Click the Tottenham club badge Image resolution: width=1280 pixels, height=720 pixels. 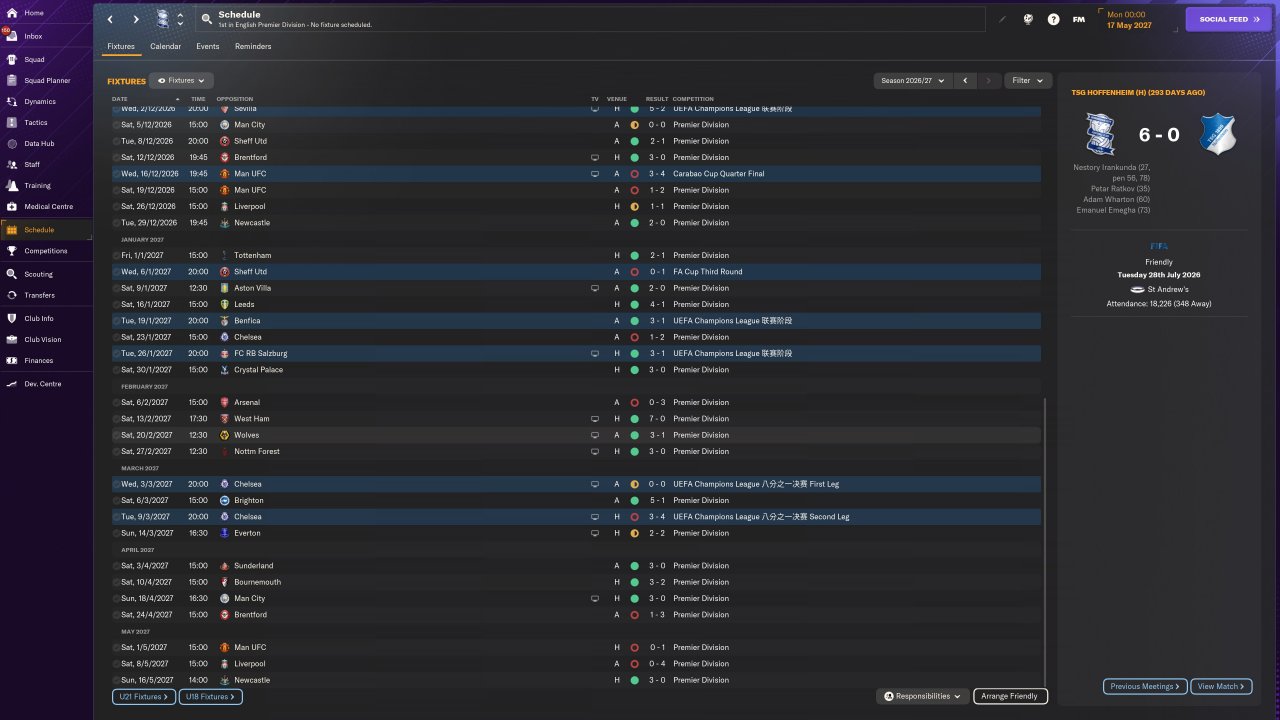point(225,255)
